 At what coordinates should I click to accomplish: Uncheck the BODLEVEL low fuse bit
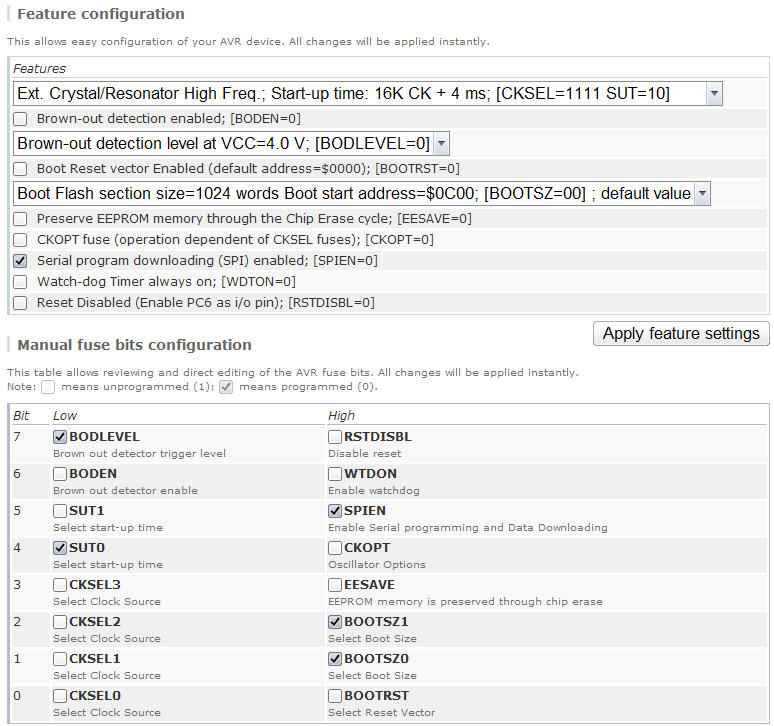pyautogui.click(x=60, y=437)
